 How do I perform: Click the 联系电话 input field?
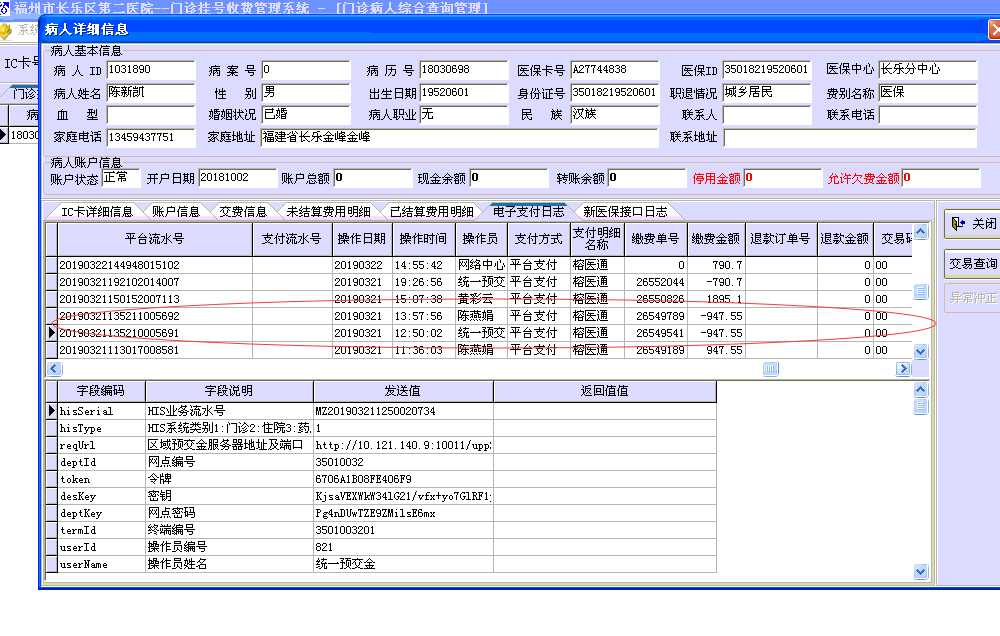[x=928, y=115]
